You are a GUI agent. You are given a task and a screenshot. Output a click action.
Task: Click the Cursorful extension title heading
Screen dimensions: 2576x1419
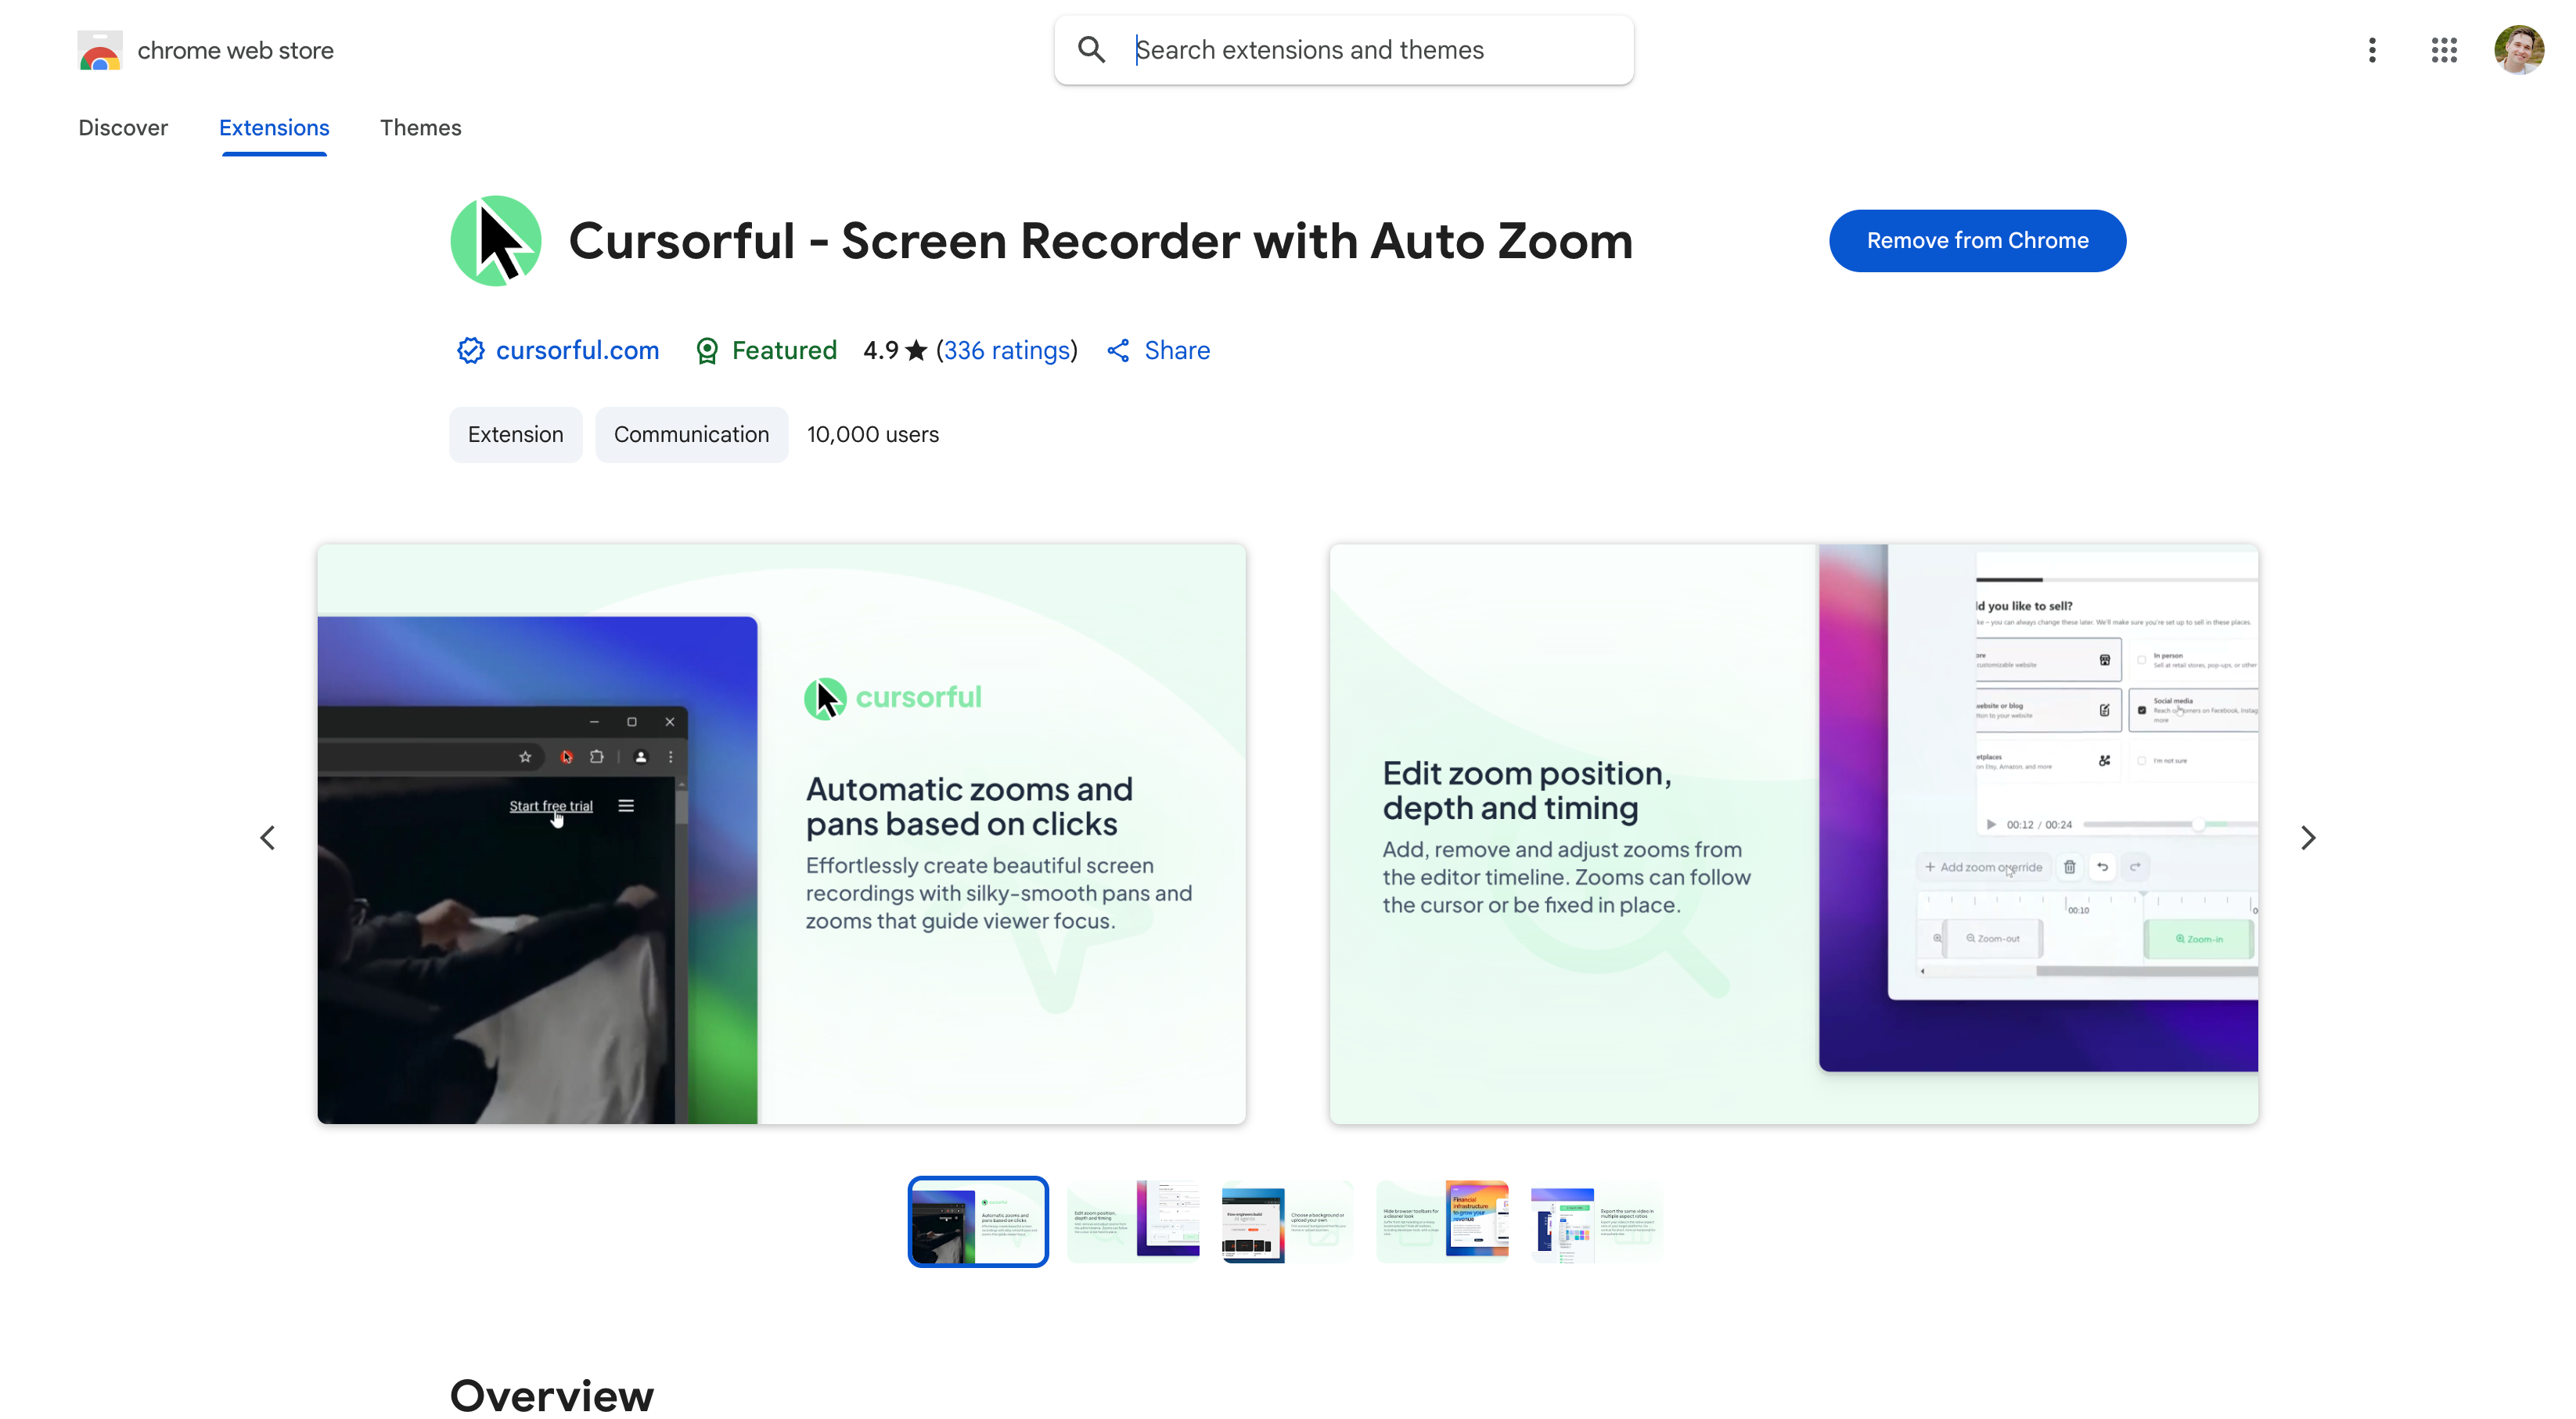click(x=1101, y=241)
